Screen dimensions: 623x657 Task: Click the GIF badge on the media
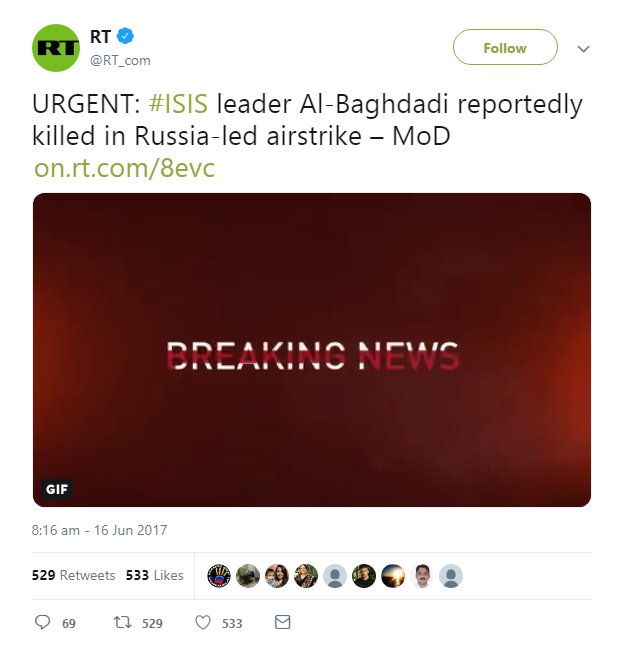(57, 489)
